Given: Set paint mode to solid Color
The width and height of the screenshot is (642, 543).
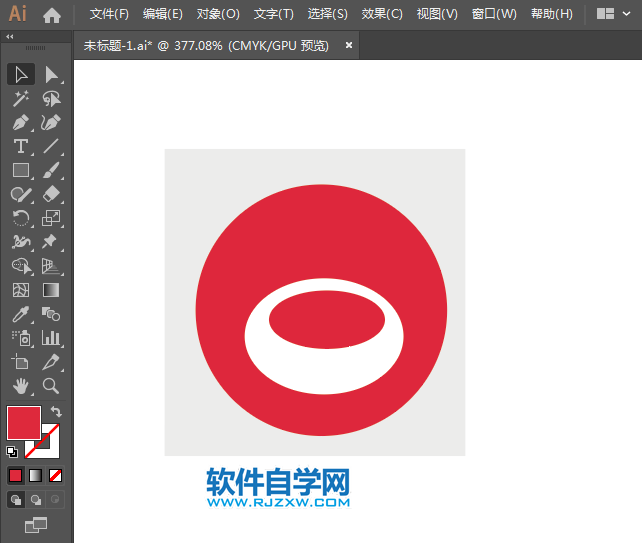Looking at the screenshot, I should point(16,475).
